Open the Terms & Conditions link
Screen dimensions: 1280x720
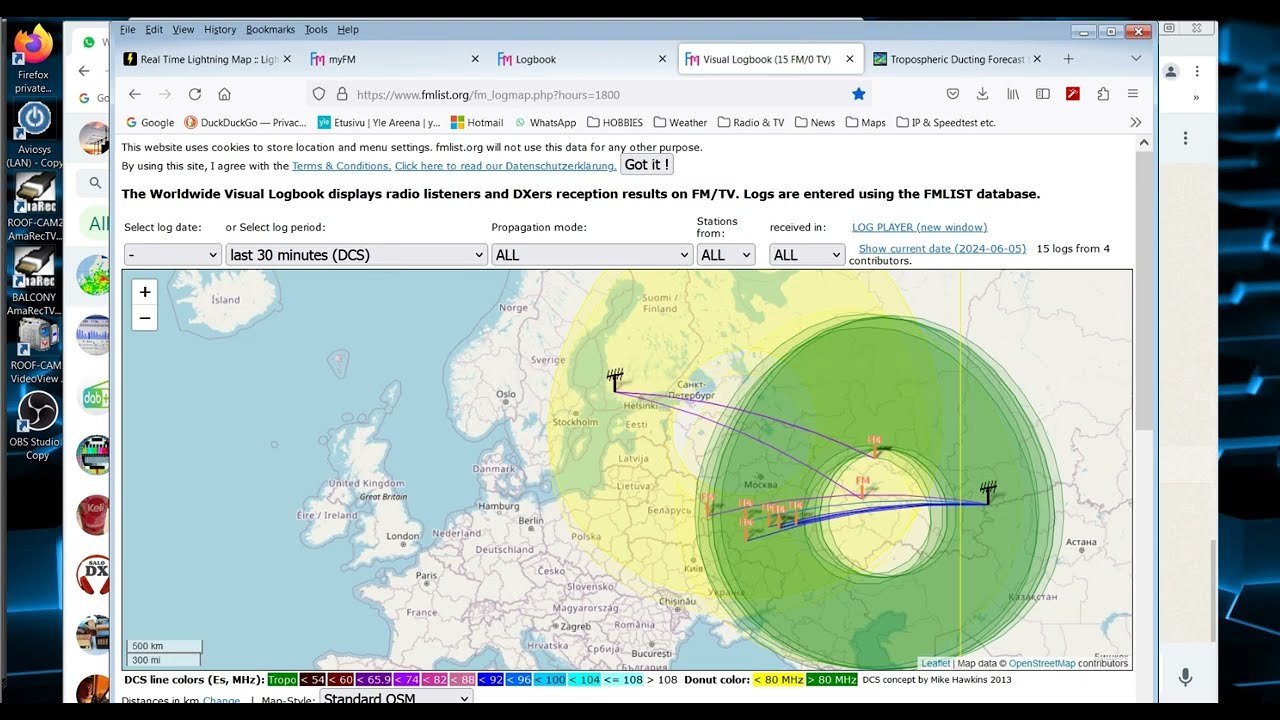[341, 166]
